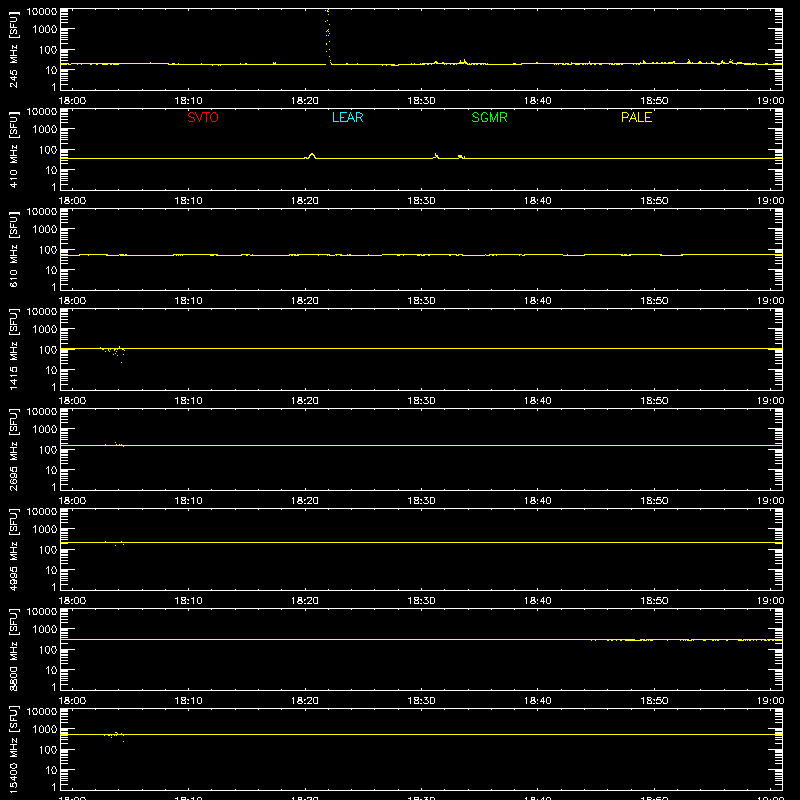The width and height of the screenshot is (800, 800).
Task: Click the 410 MHz [SFU] axis title
Action: 14,149
